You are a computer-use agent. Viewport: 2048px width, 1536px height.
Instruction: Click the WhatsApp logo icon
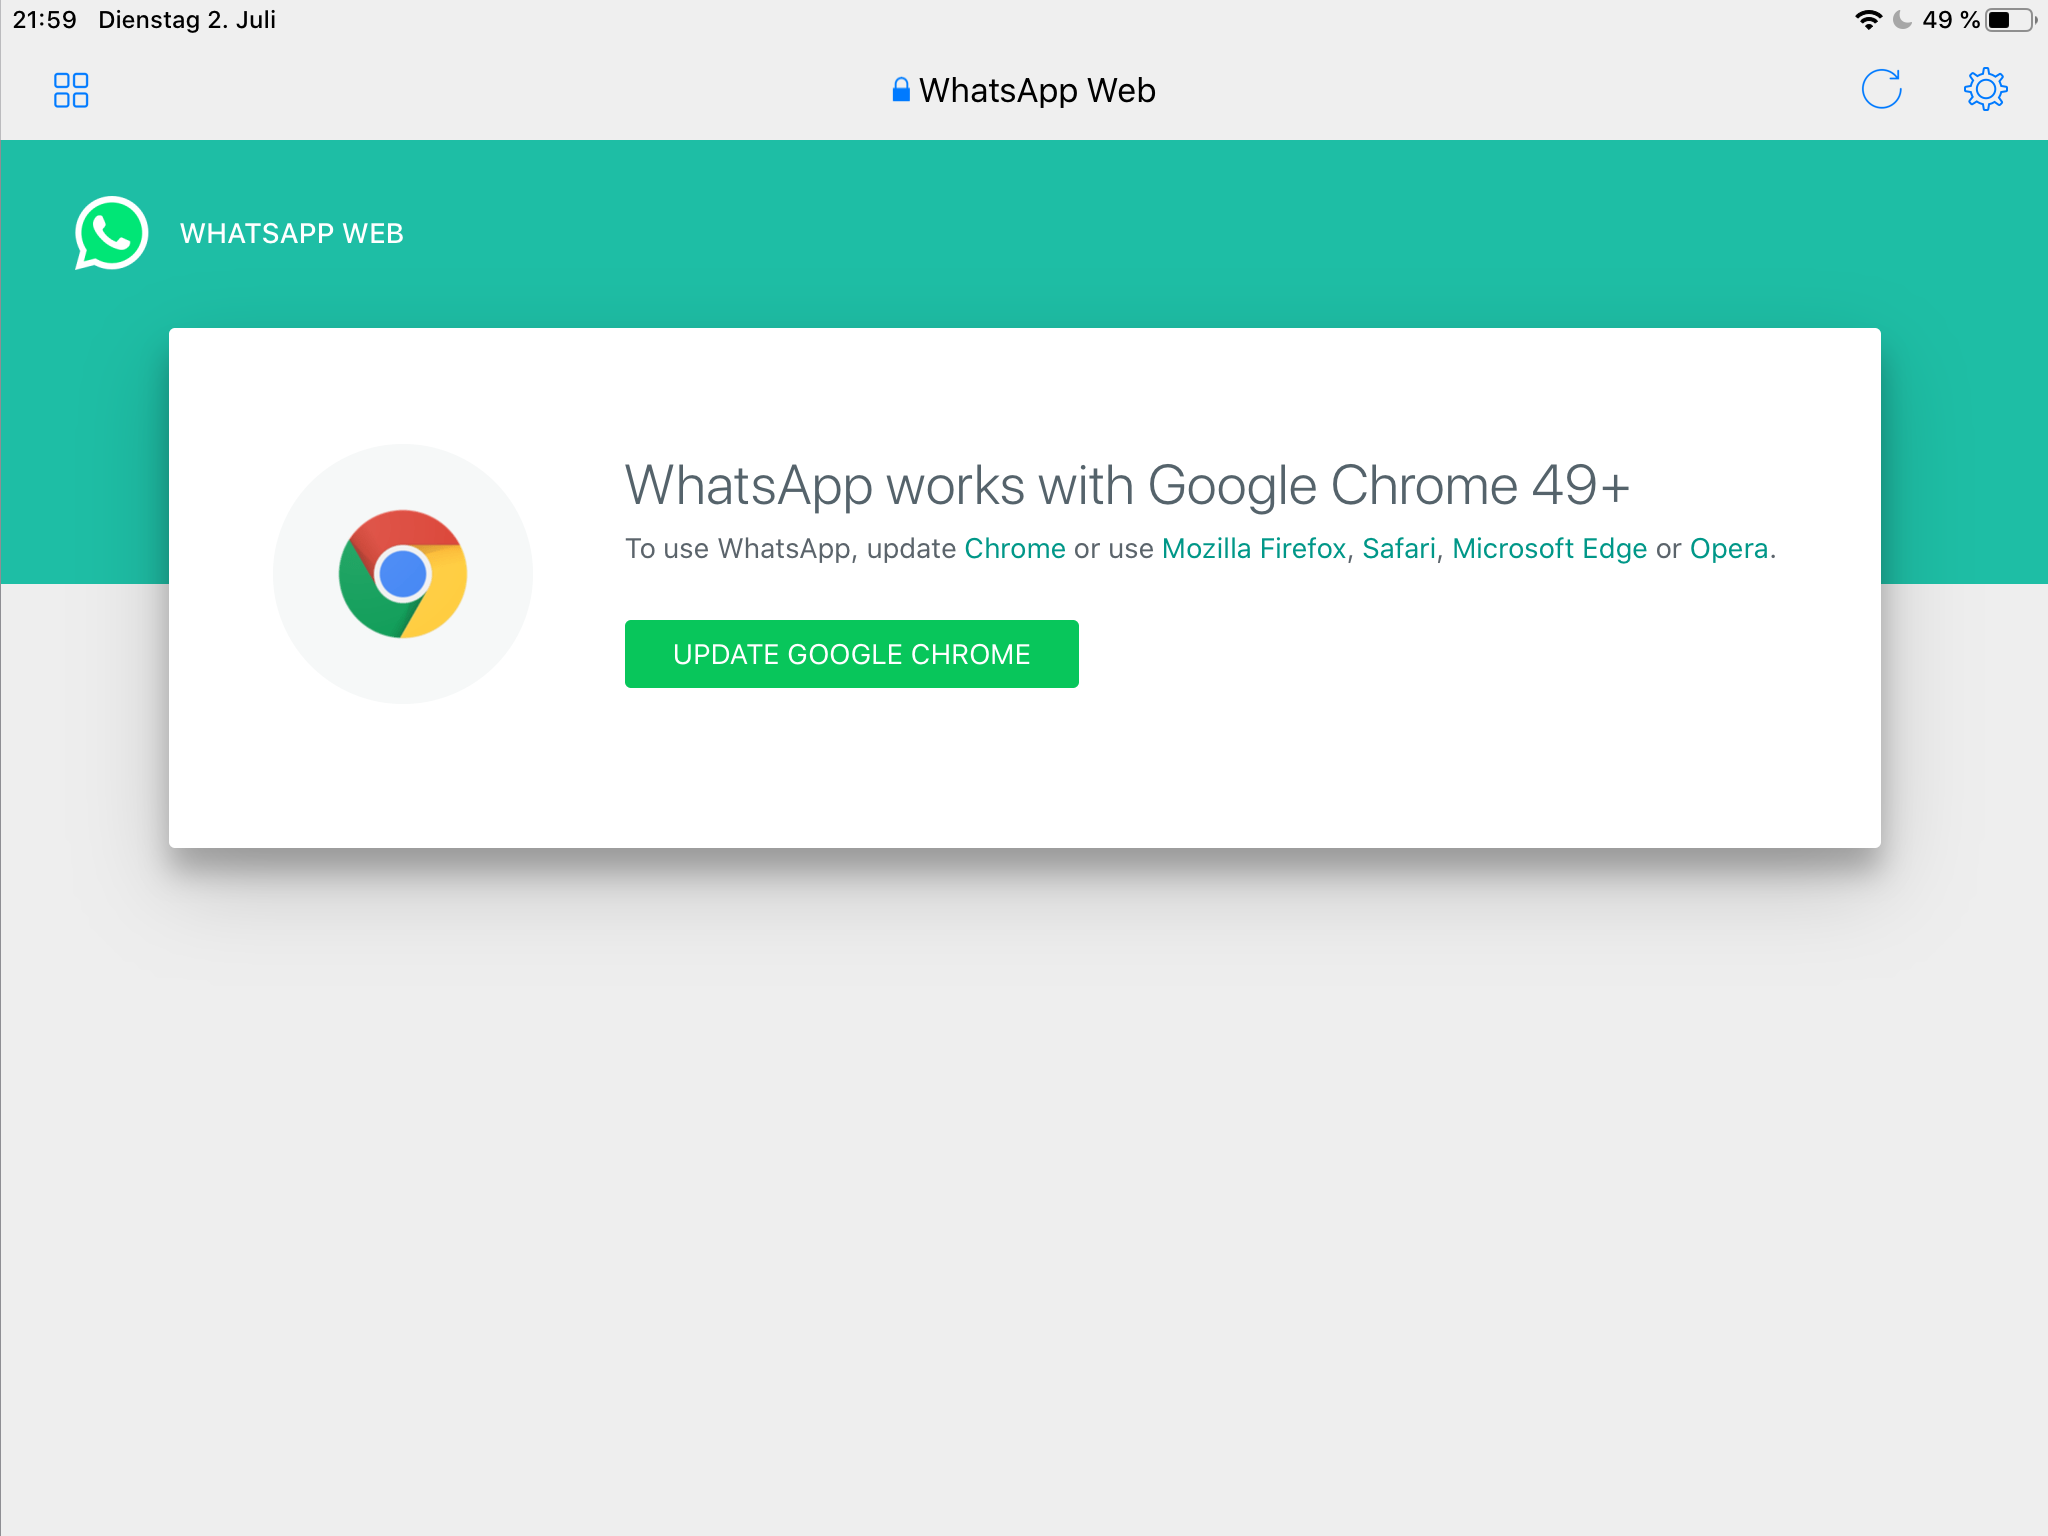111,233
